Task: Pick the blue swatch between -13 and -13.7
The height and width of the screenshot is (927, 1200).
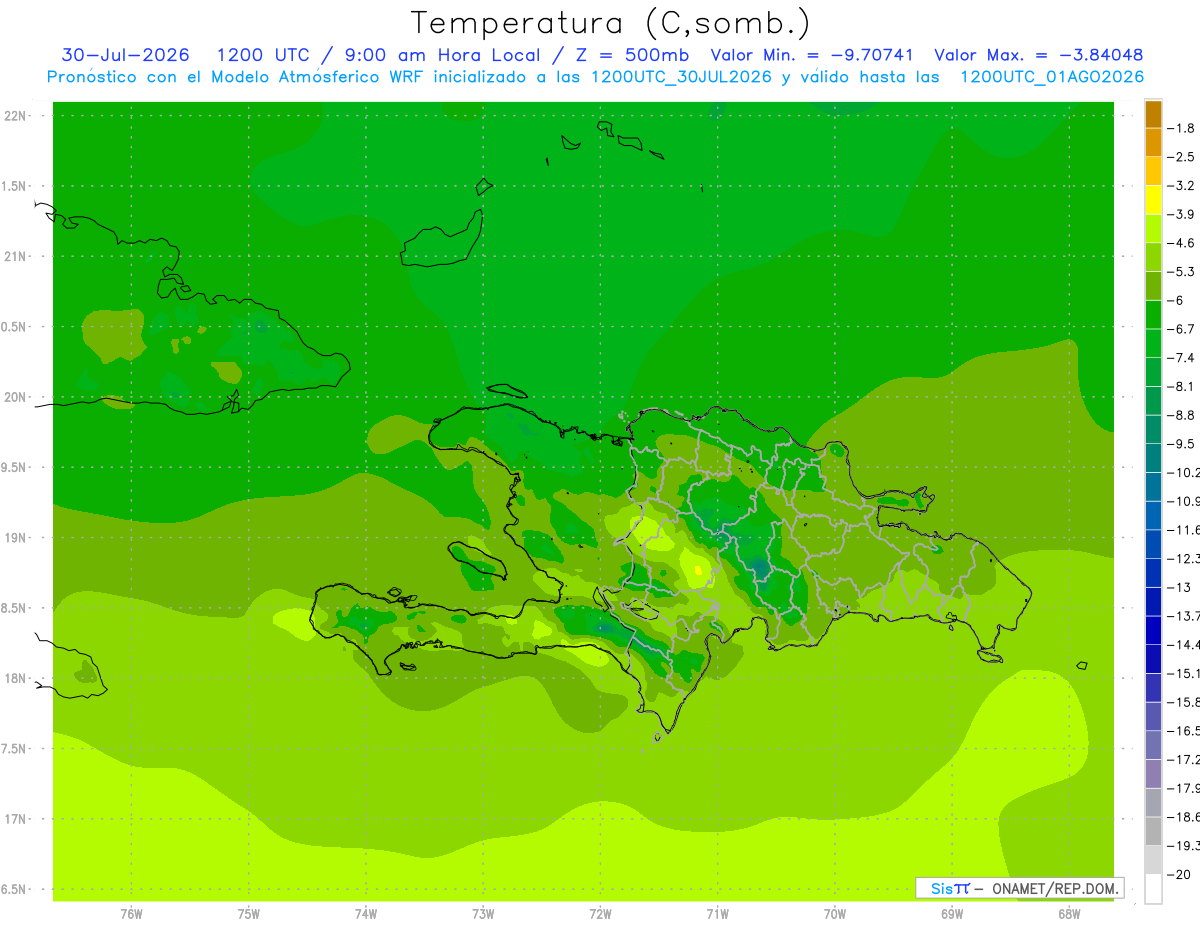Action: click(1153, 602)
